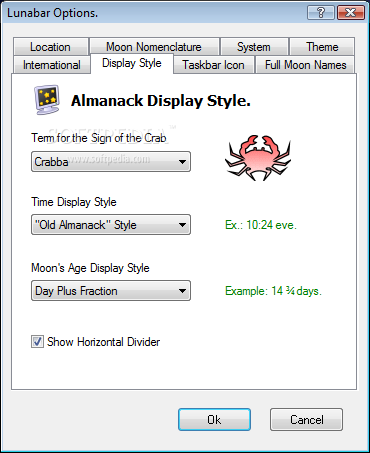This screenshot has height=453, width=370.
Task: Go to the Theme tab
Action: pos(322,47)
